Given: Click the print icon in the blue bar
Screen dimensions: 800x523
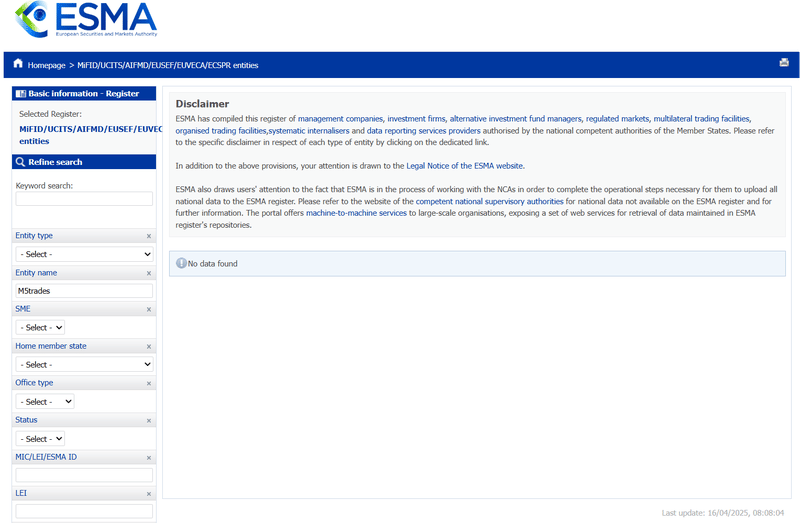Looking at the screenshot, I should [x=784, y=62].
